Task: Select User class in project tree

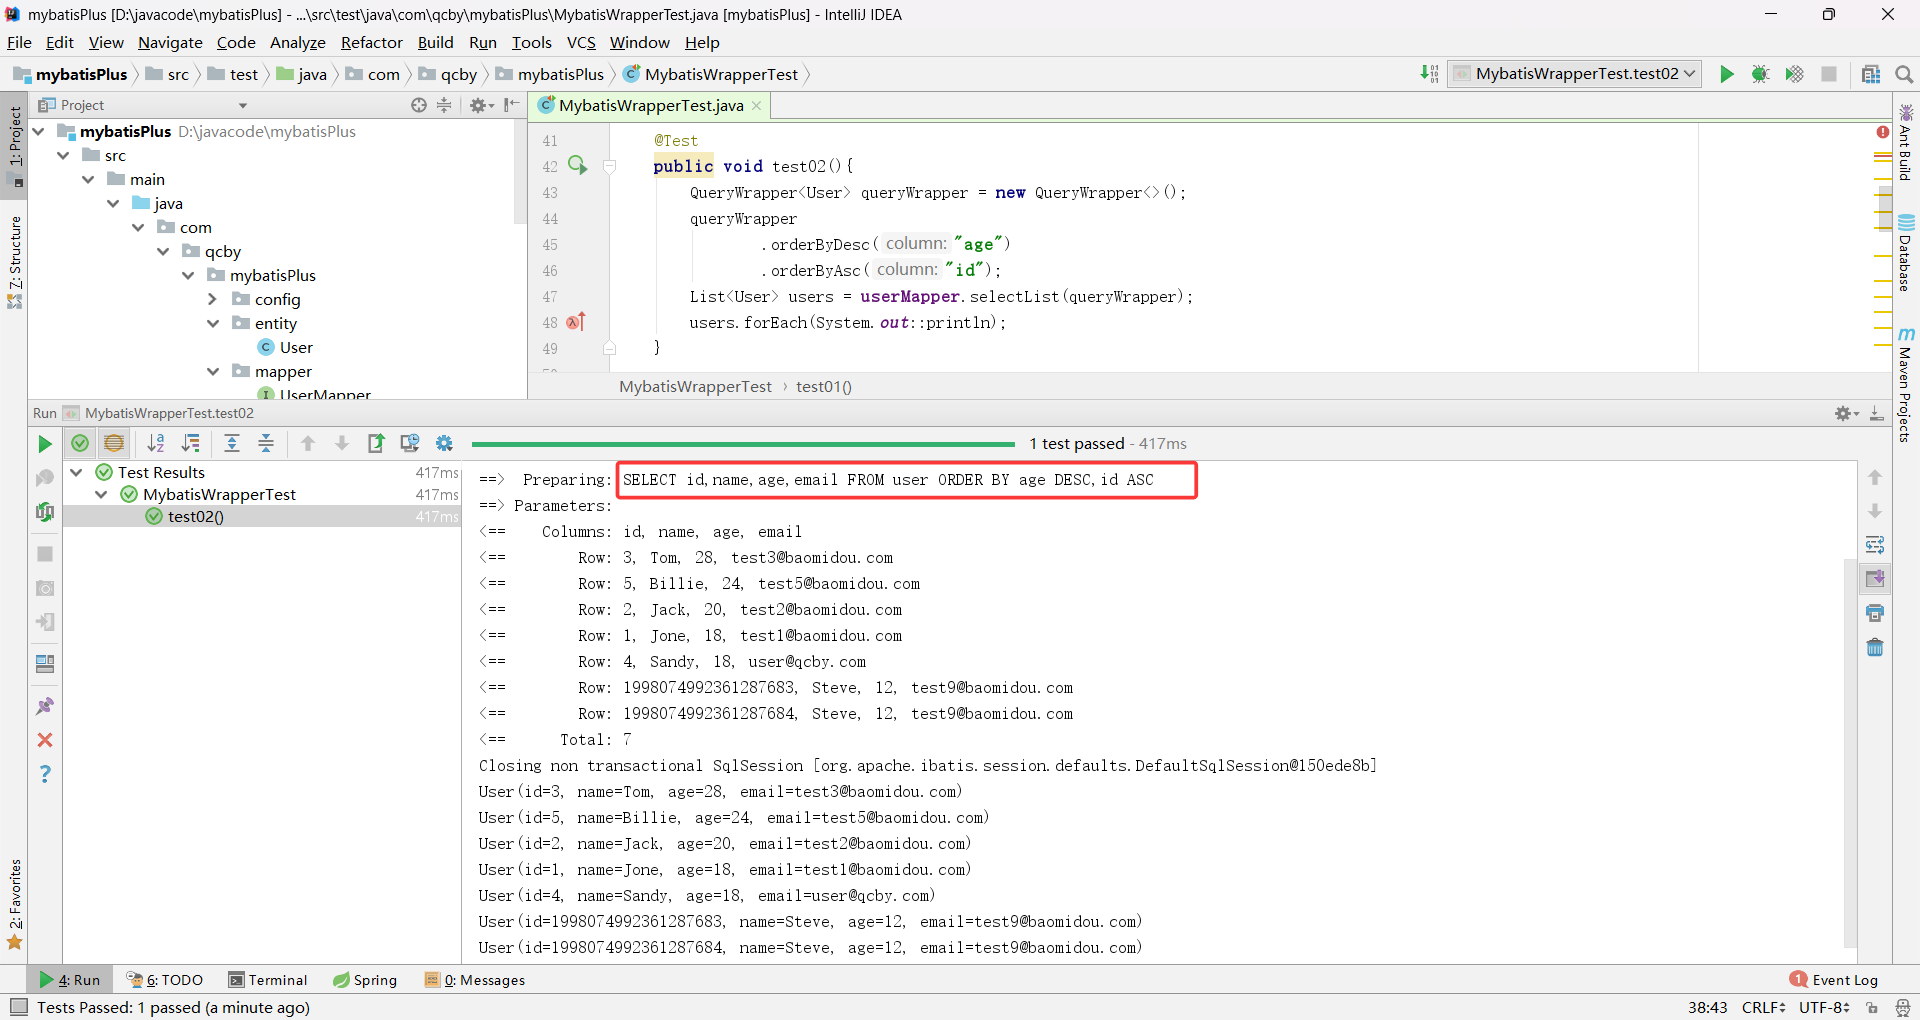Action: click(285, 347)
